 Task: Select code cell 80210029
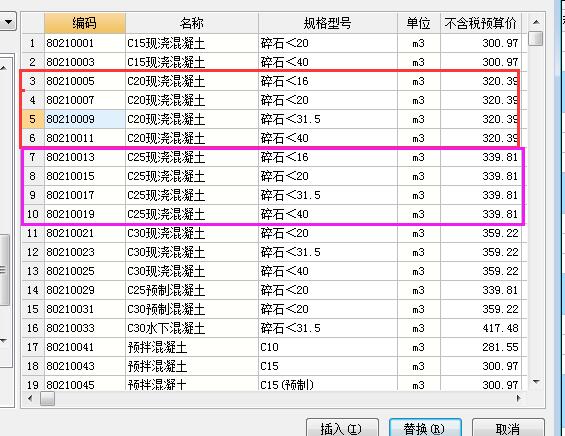coord(85,290)
